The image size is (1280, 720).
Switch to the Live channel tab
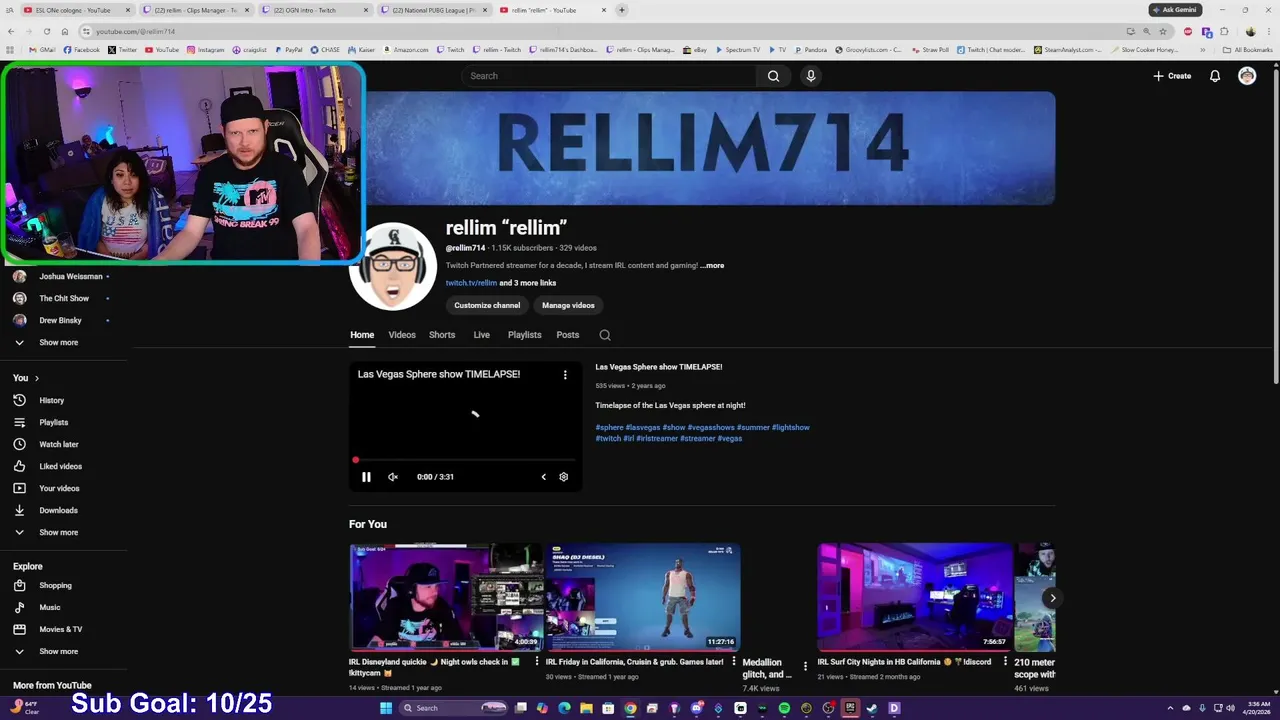pyautogui.click(x=481, y=335)
